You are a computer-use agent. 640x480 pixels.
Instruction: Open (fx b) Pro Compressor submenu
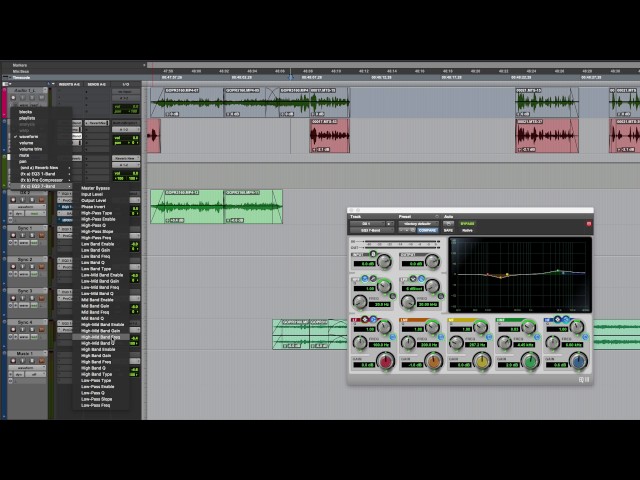(41, 180)
